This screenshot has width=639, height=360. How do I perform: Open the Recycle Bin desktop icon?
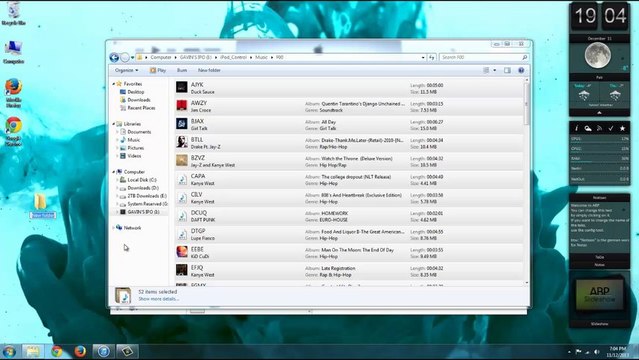(13, 13)
